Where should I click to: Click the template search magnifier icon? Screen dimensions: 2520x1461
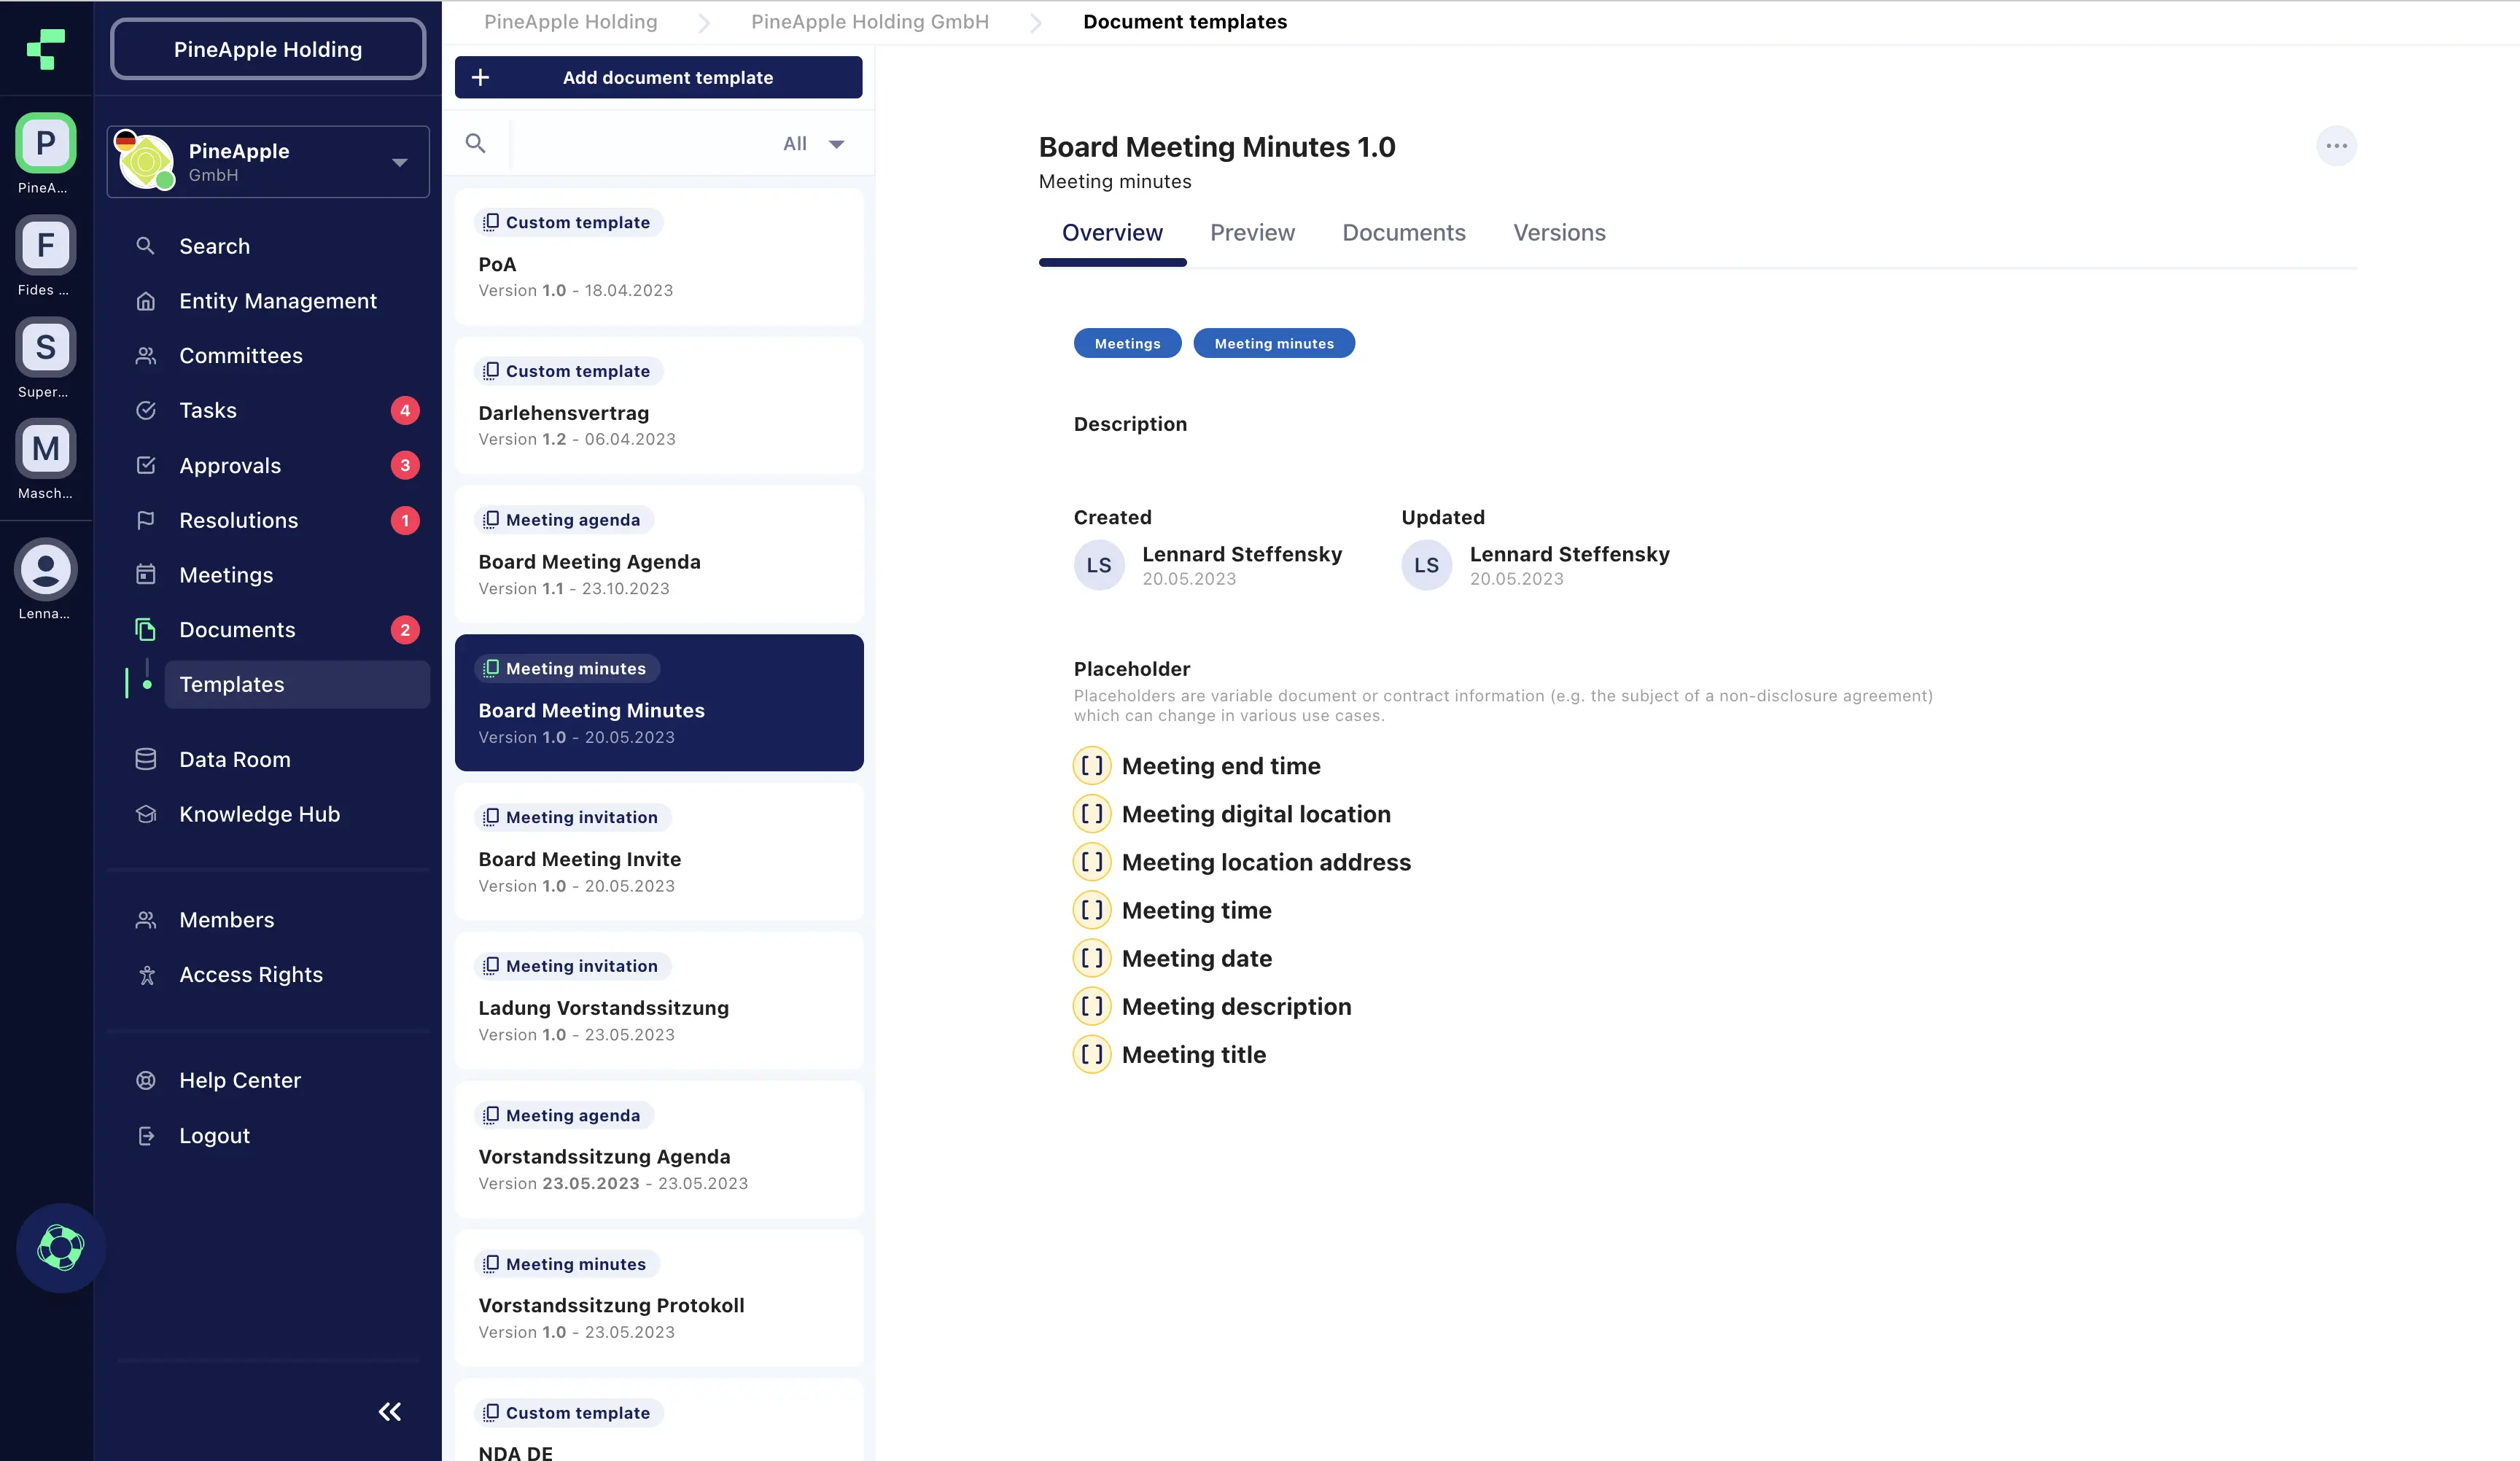point(476,144)
